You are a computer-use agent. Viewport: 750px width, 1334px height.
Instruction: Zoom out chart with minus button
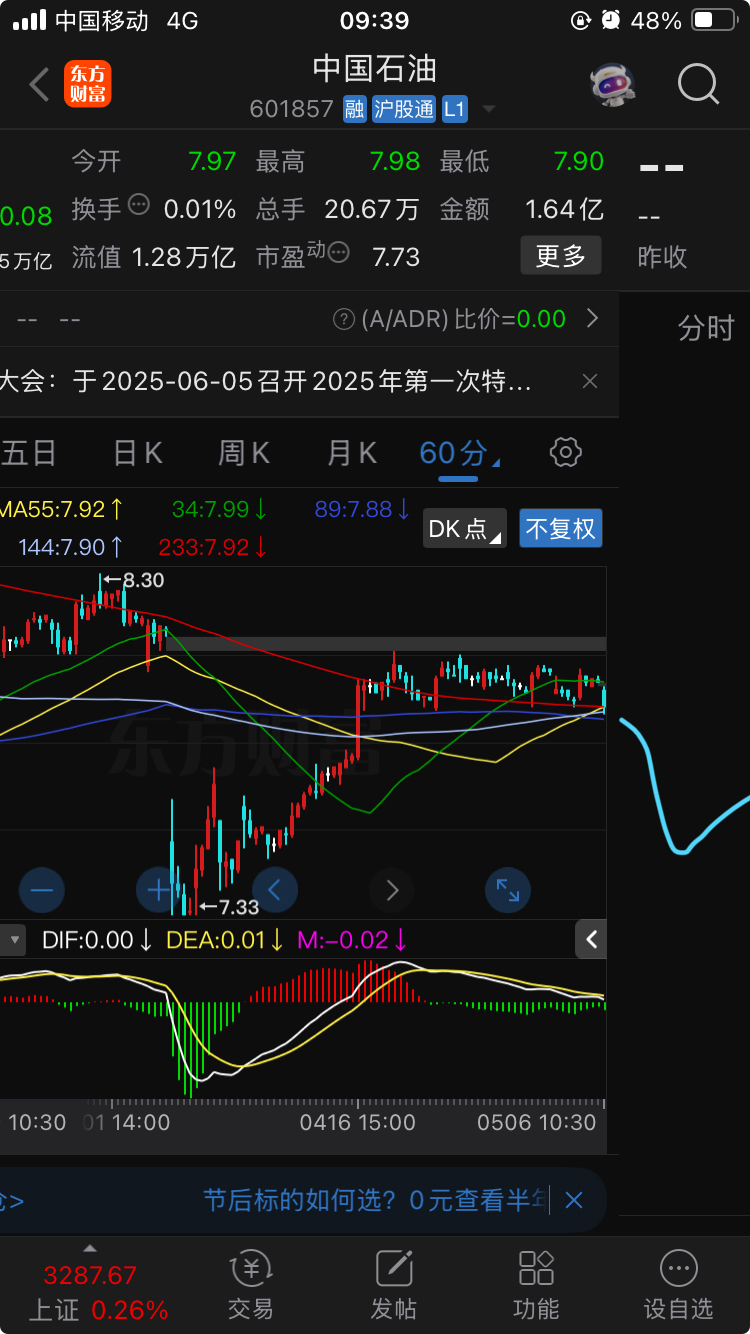click(x=42, y=889)
